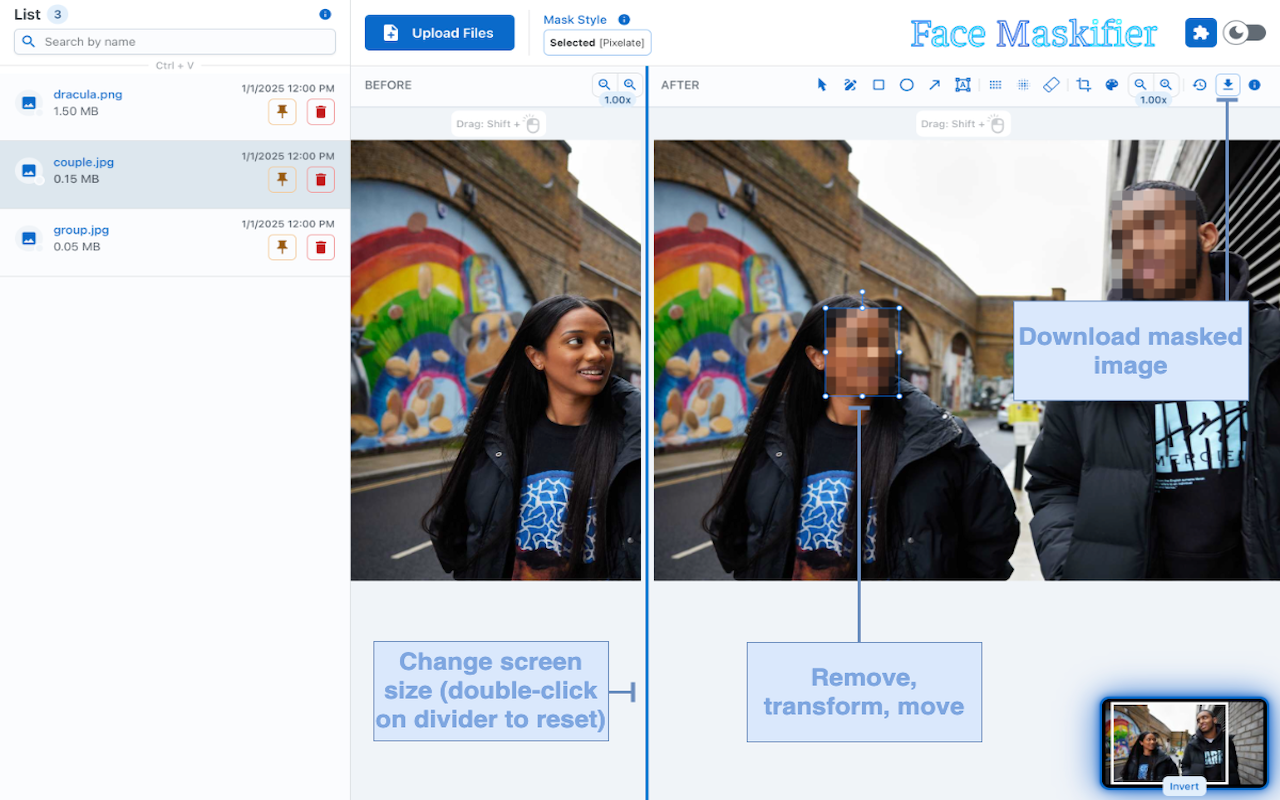1280x800 pixels.
Task: Choose the ellipse mask tool
Action: [906, 85]
